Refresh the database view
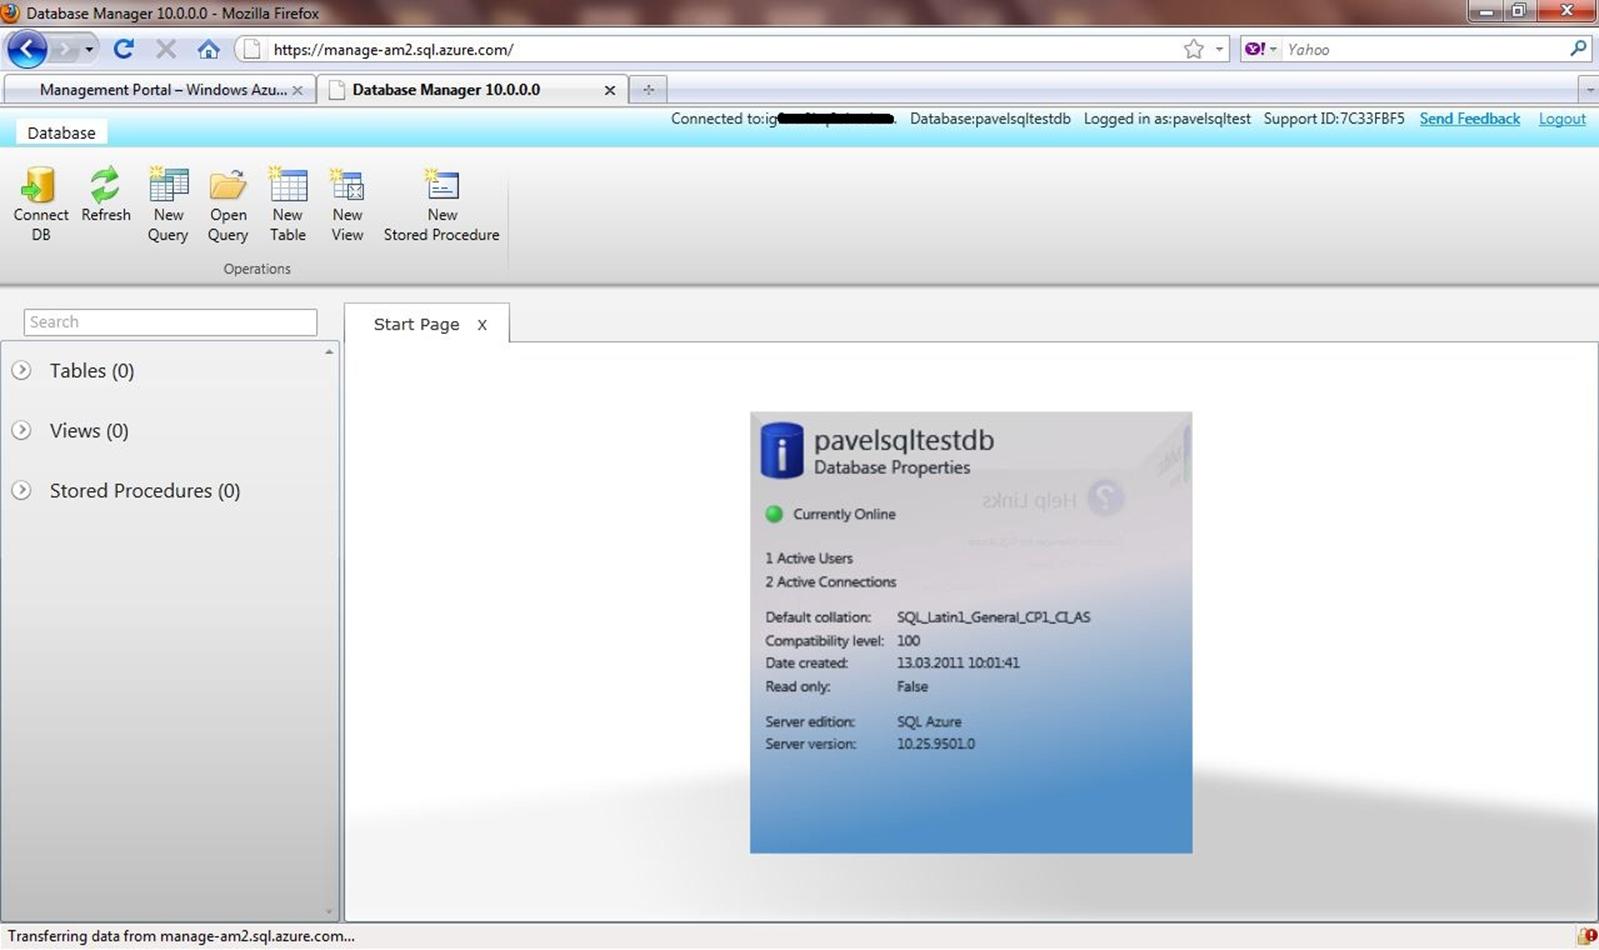 [105, 187]
